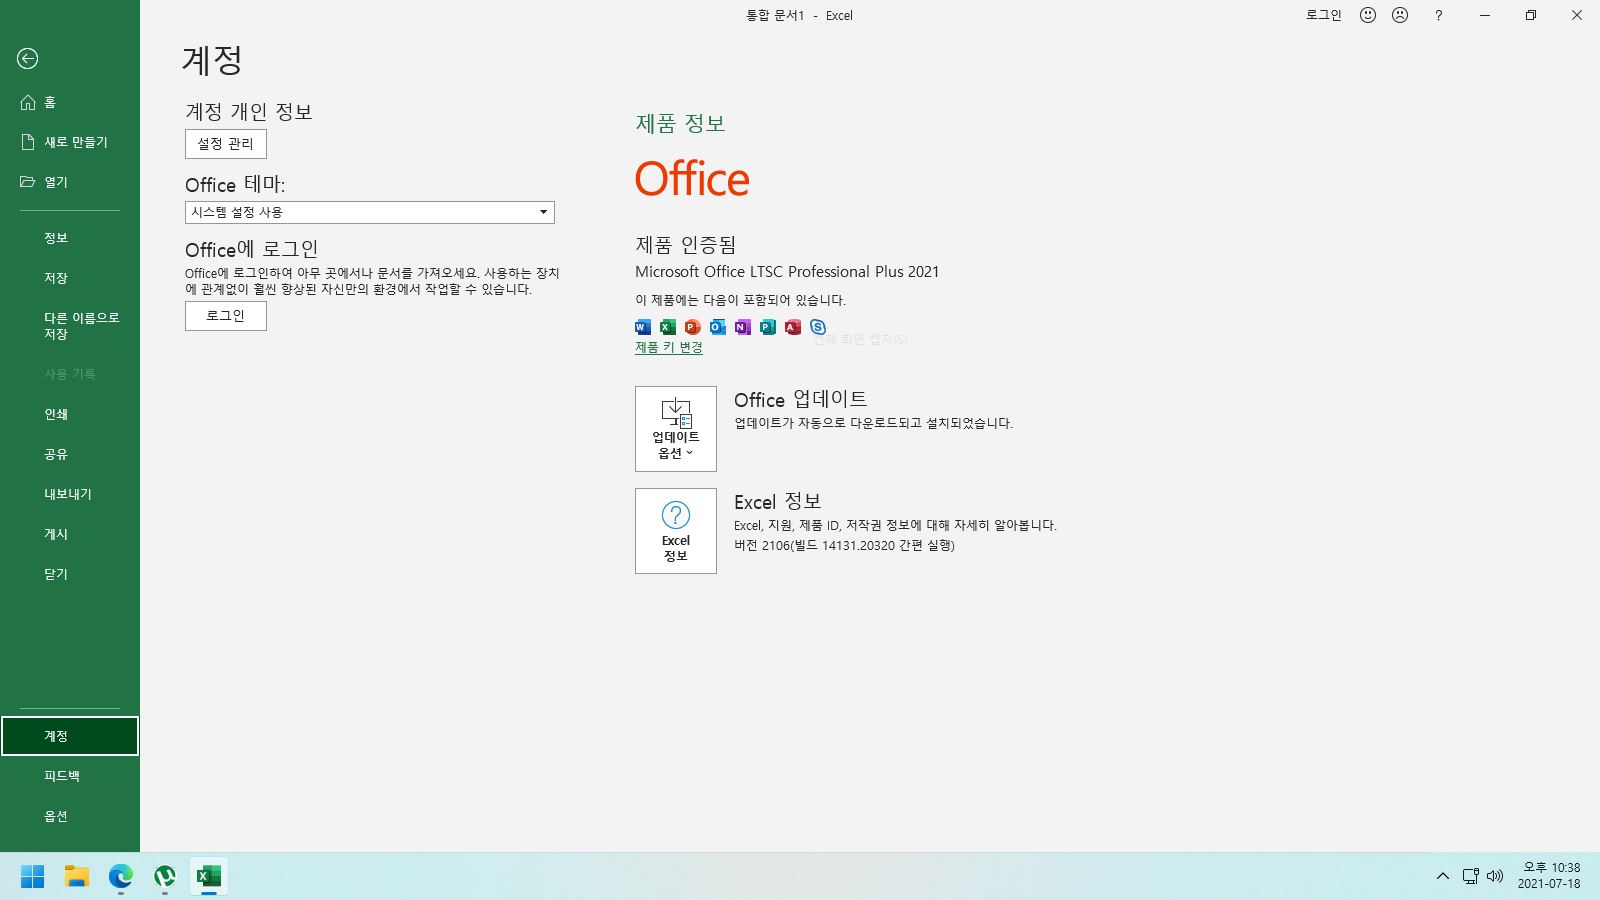Open the Windows Start menu
Screen dimensions: 1600x900
click(x=33, y=877)
